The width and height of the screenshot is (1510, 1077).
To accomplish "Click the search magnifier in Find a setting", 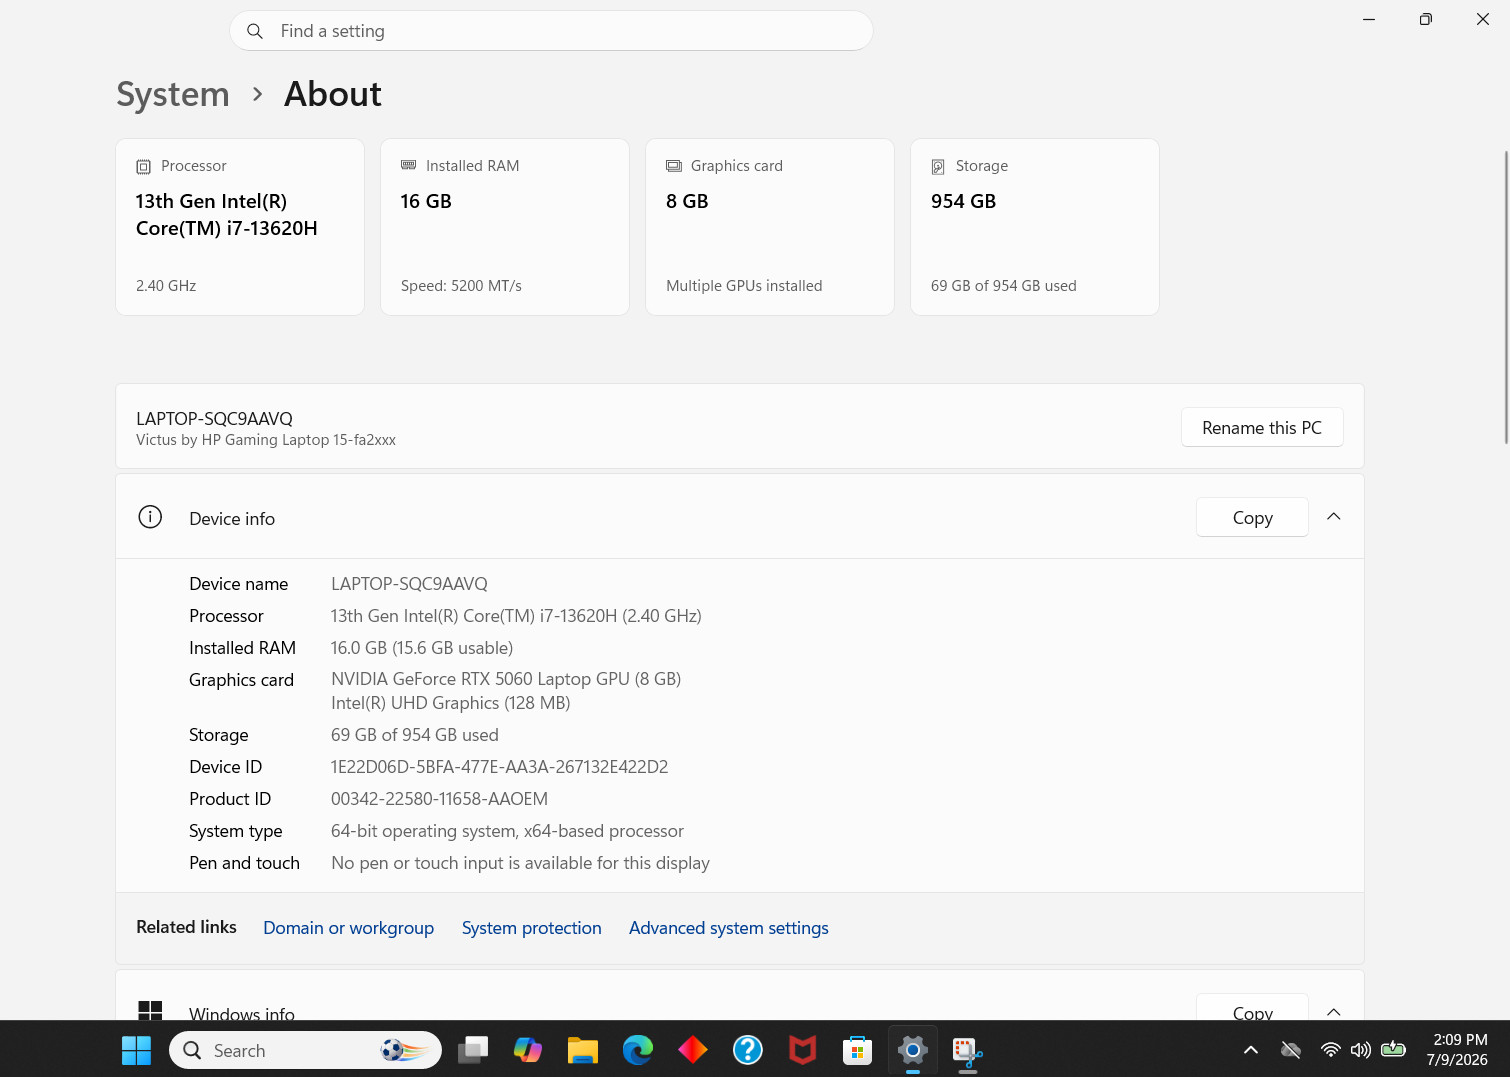I will click(x=255, y=31).
